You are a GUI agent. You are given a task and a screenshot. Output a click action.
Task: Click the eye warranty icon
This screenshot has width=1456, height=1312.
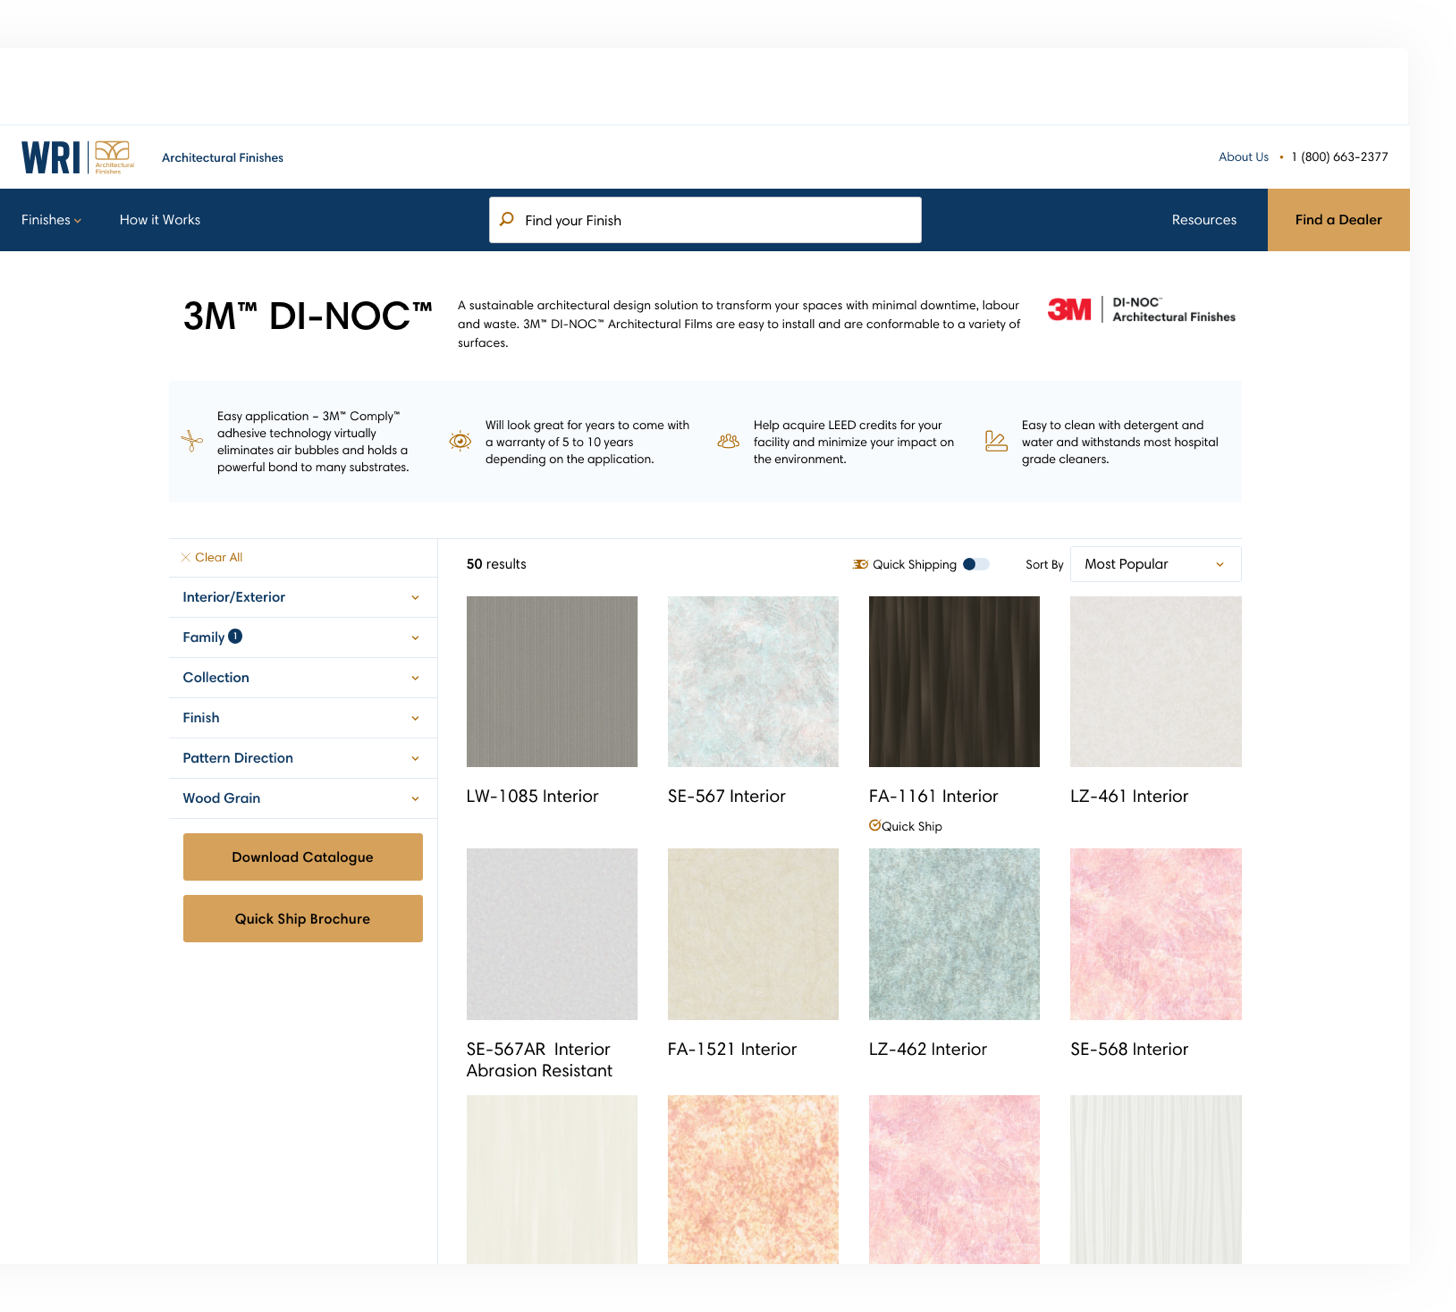(460, 441)
